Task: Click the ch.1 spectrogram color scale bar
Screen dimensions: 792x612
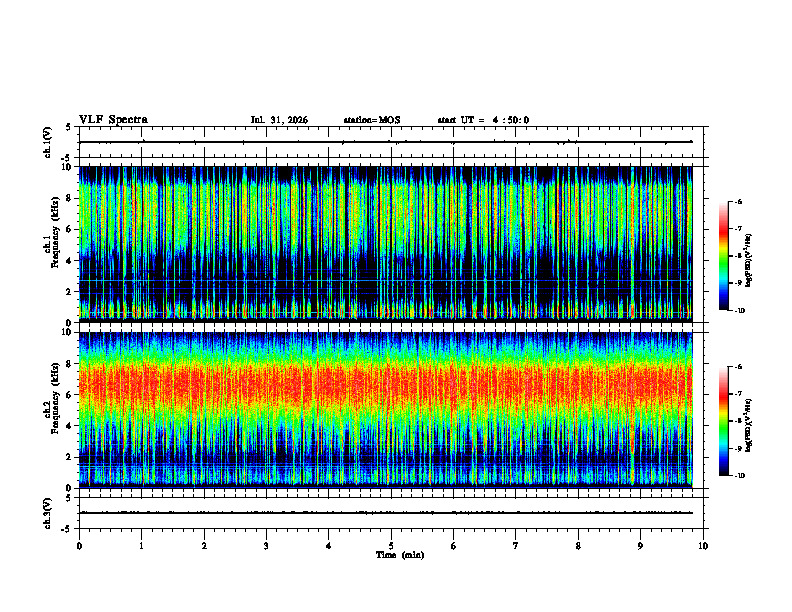Action: pos(723,256)
